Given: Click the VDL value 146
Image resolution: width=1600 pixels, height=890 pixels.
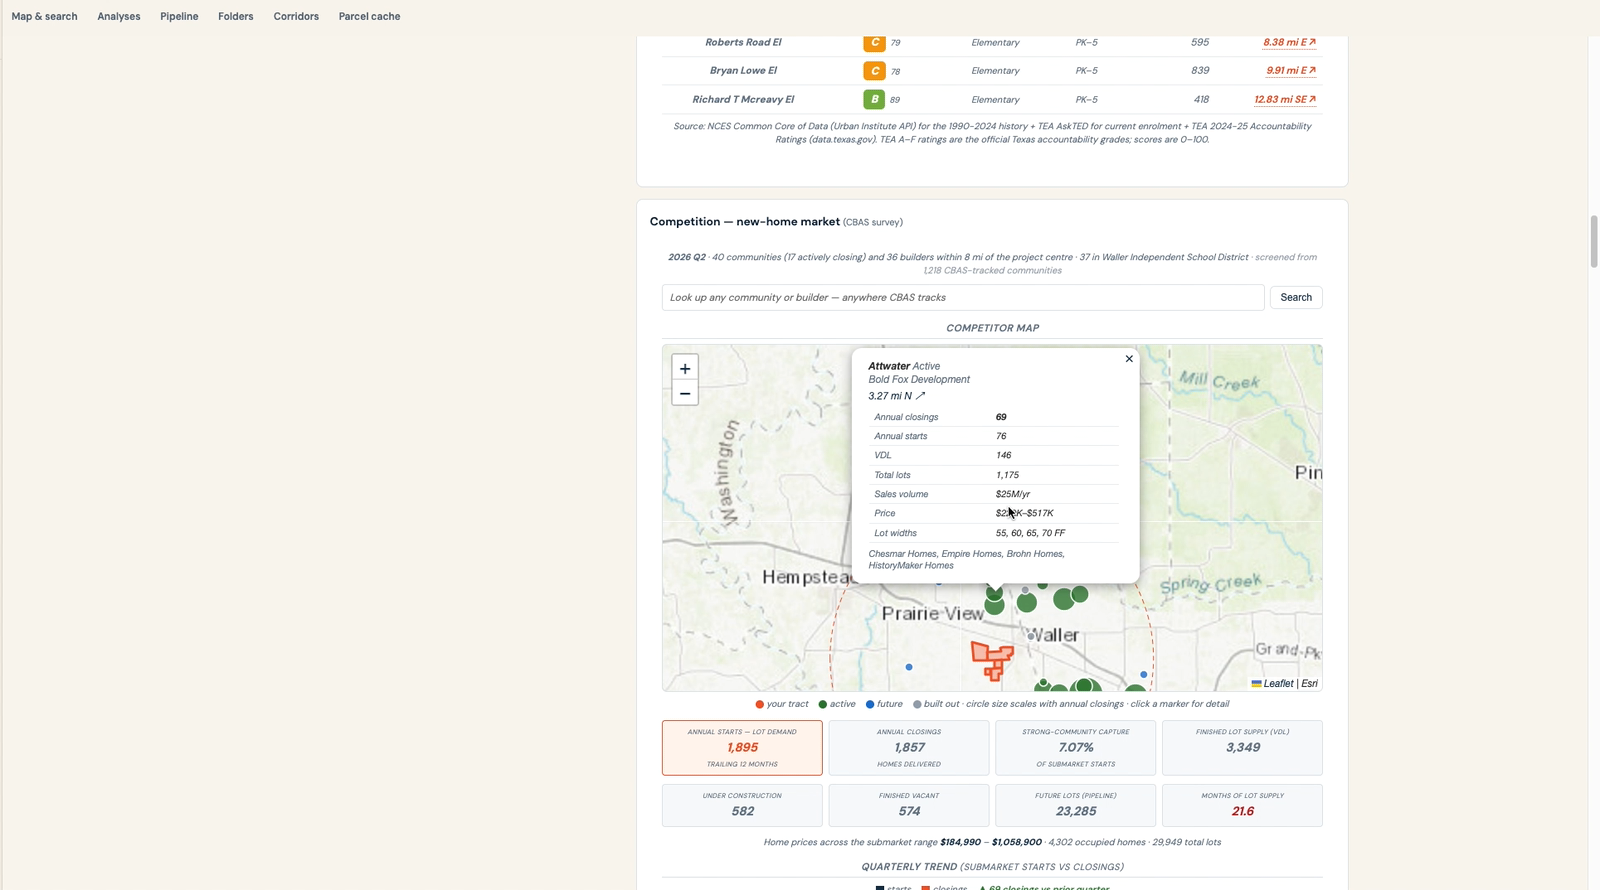Looking at the screenshot, I should coord(1003,455).
